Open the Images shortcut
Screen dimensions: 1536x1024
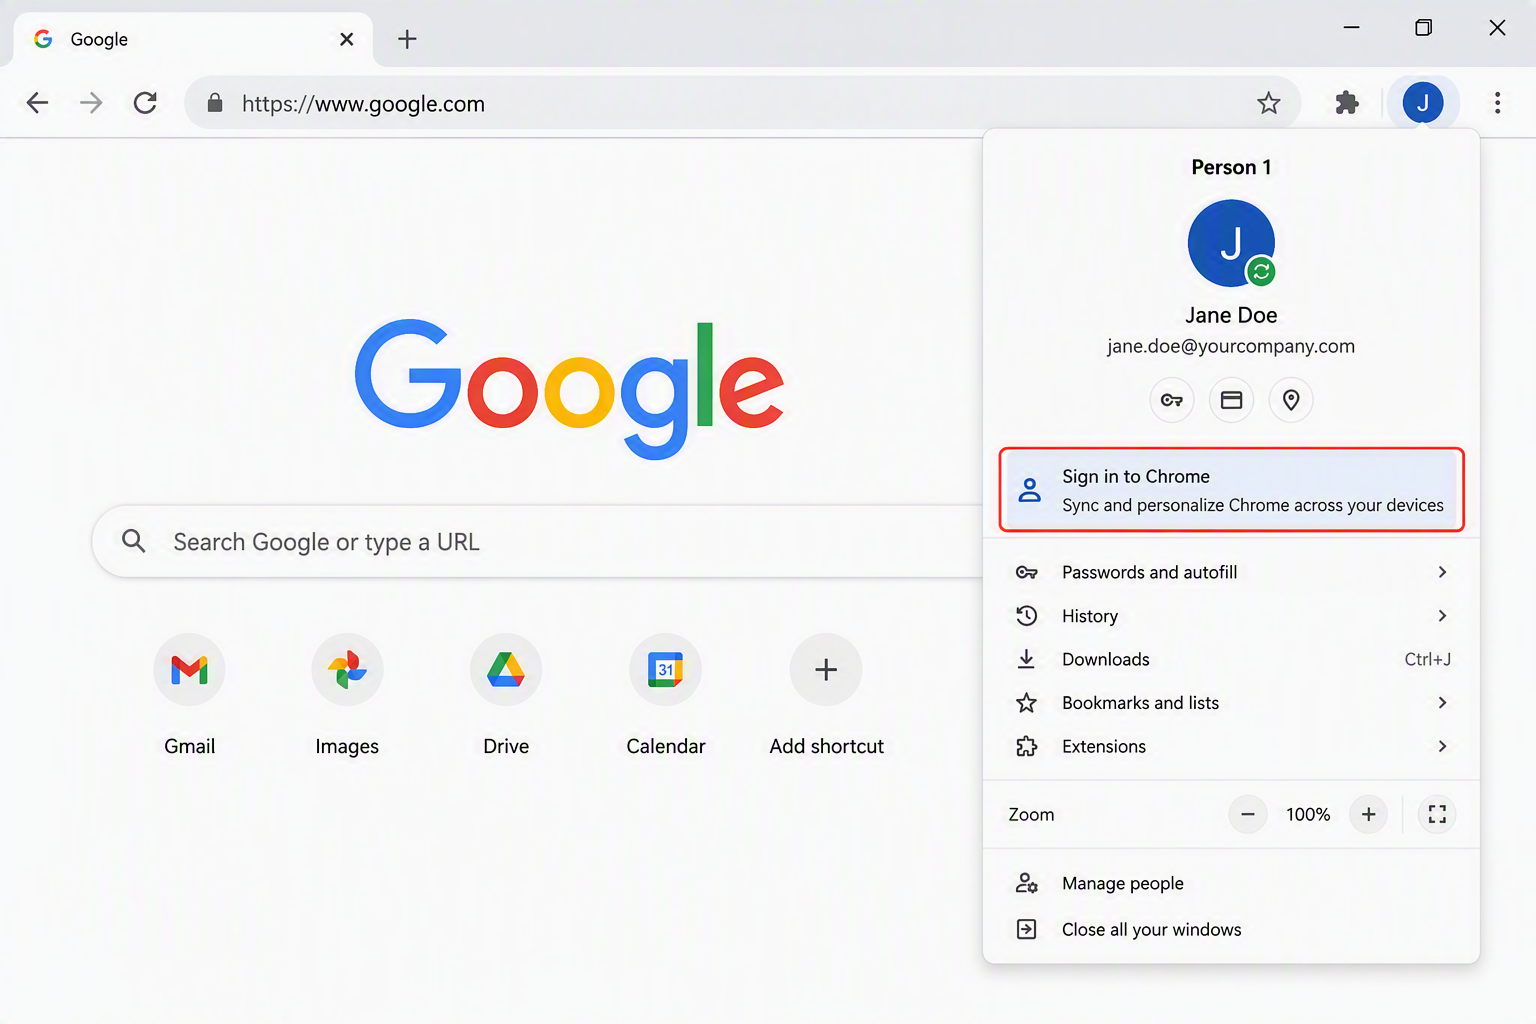click(x=347, y=669)
